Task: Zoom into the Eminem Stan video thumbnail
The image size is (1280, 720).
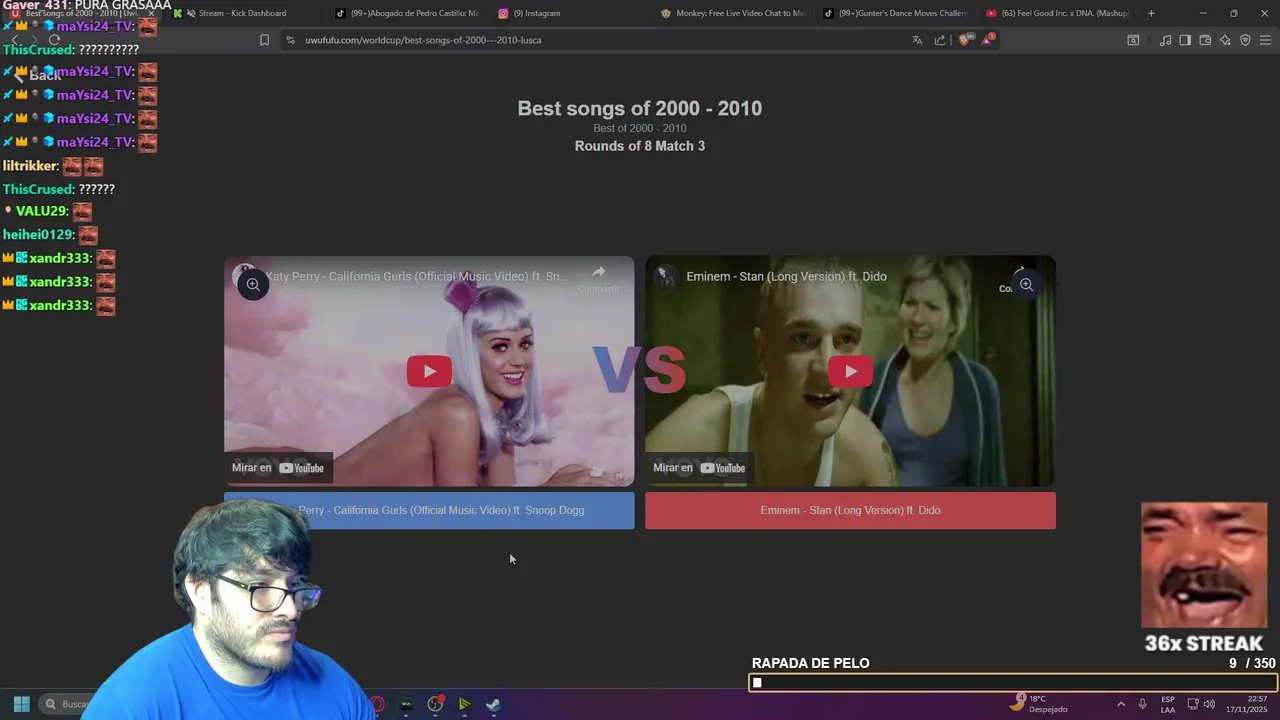Action: 1026,285
